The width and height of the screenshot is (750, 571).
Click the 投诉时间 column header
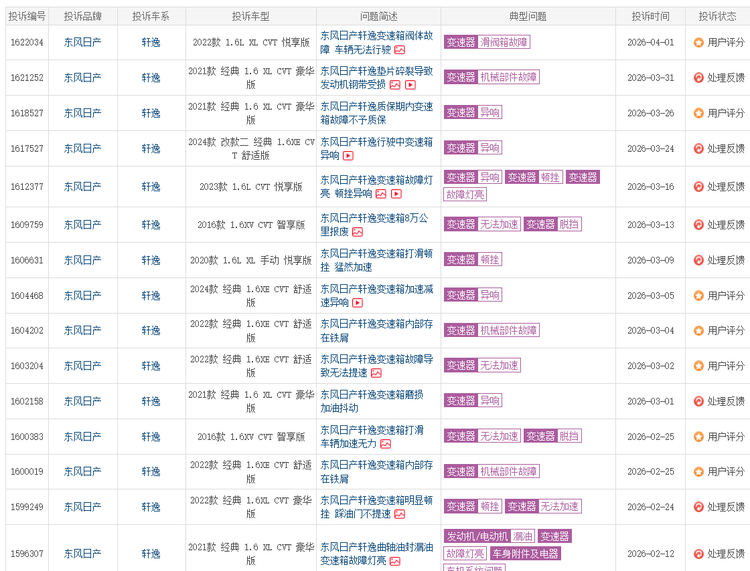tap(650, 16)
